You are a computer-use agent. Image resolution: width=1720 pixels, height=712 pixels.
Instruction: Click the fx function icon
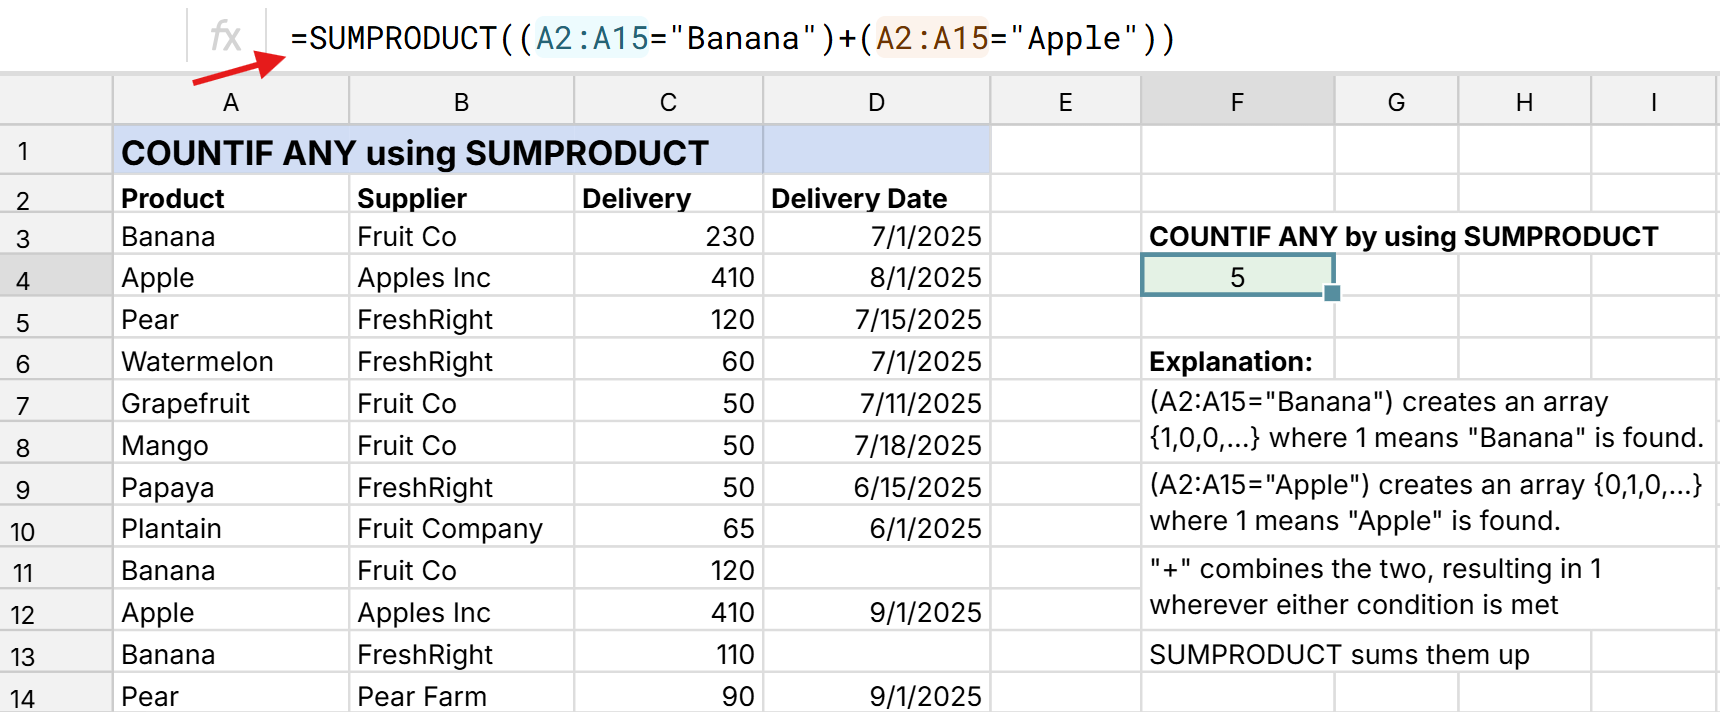point(225,38)
